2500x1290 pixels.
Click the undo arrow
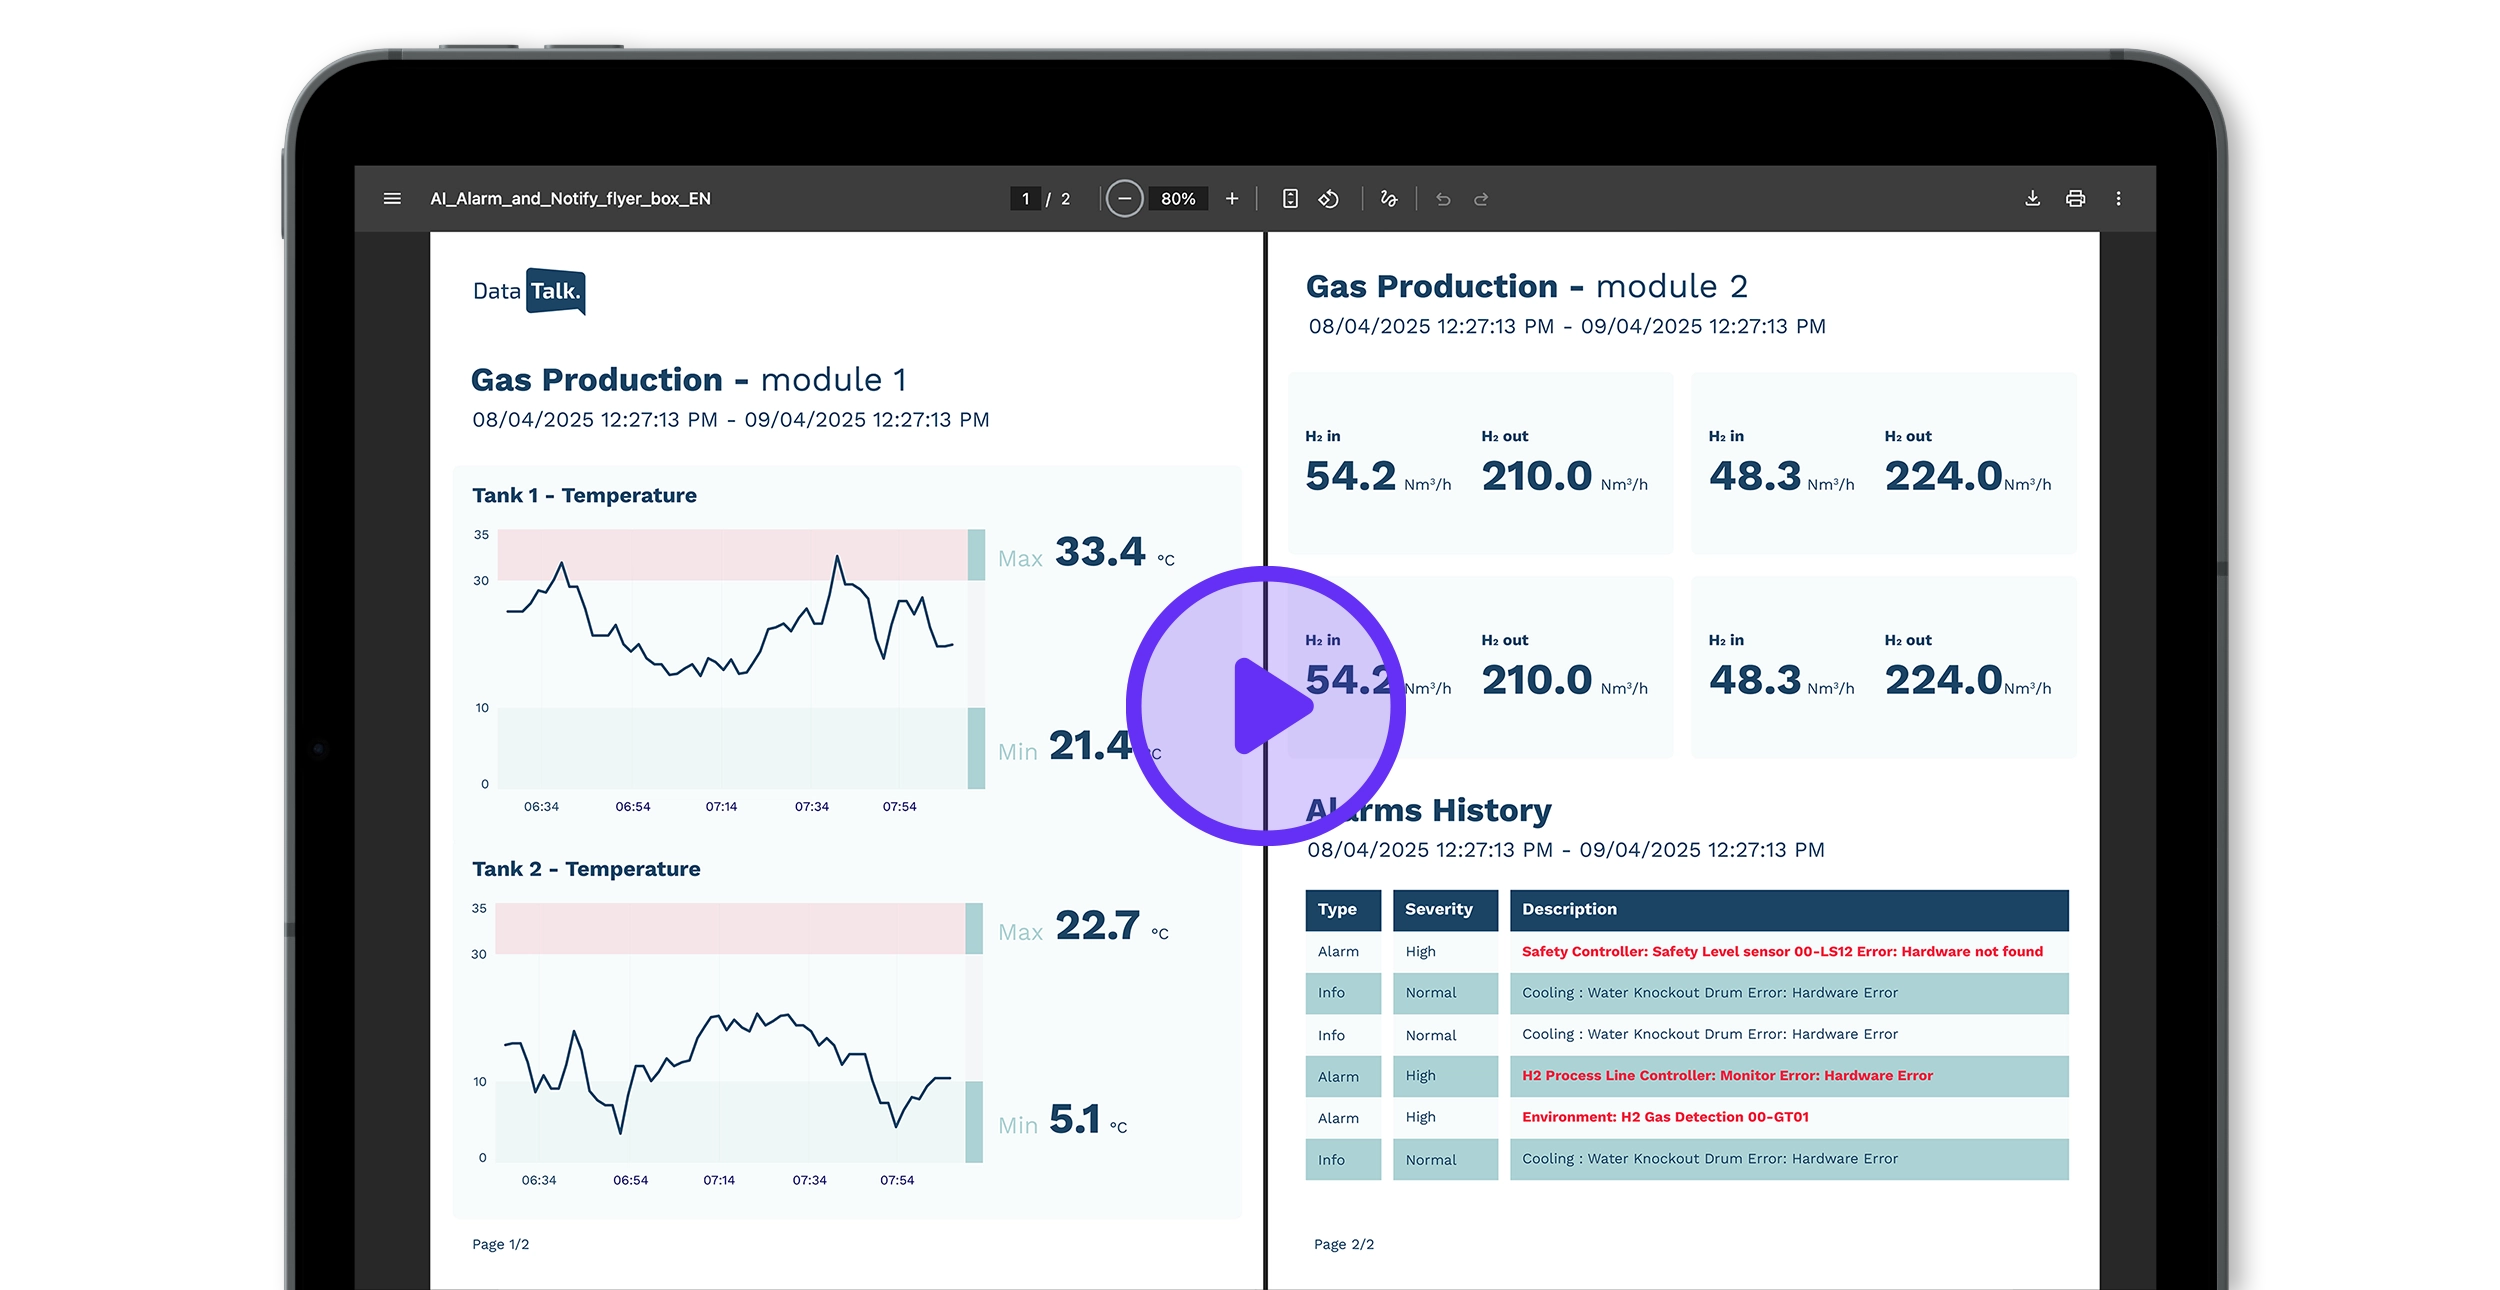coord(1443,199)
